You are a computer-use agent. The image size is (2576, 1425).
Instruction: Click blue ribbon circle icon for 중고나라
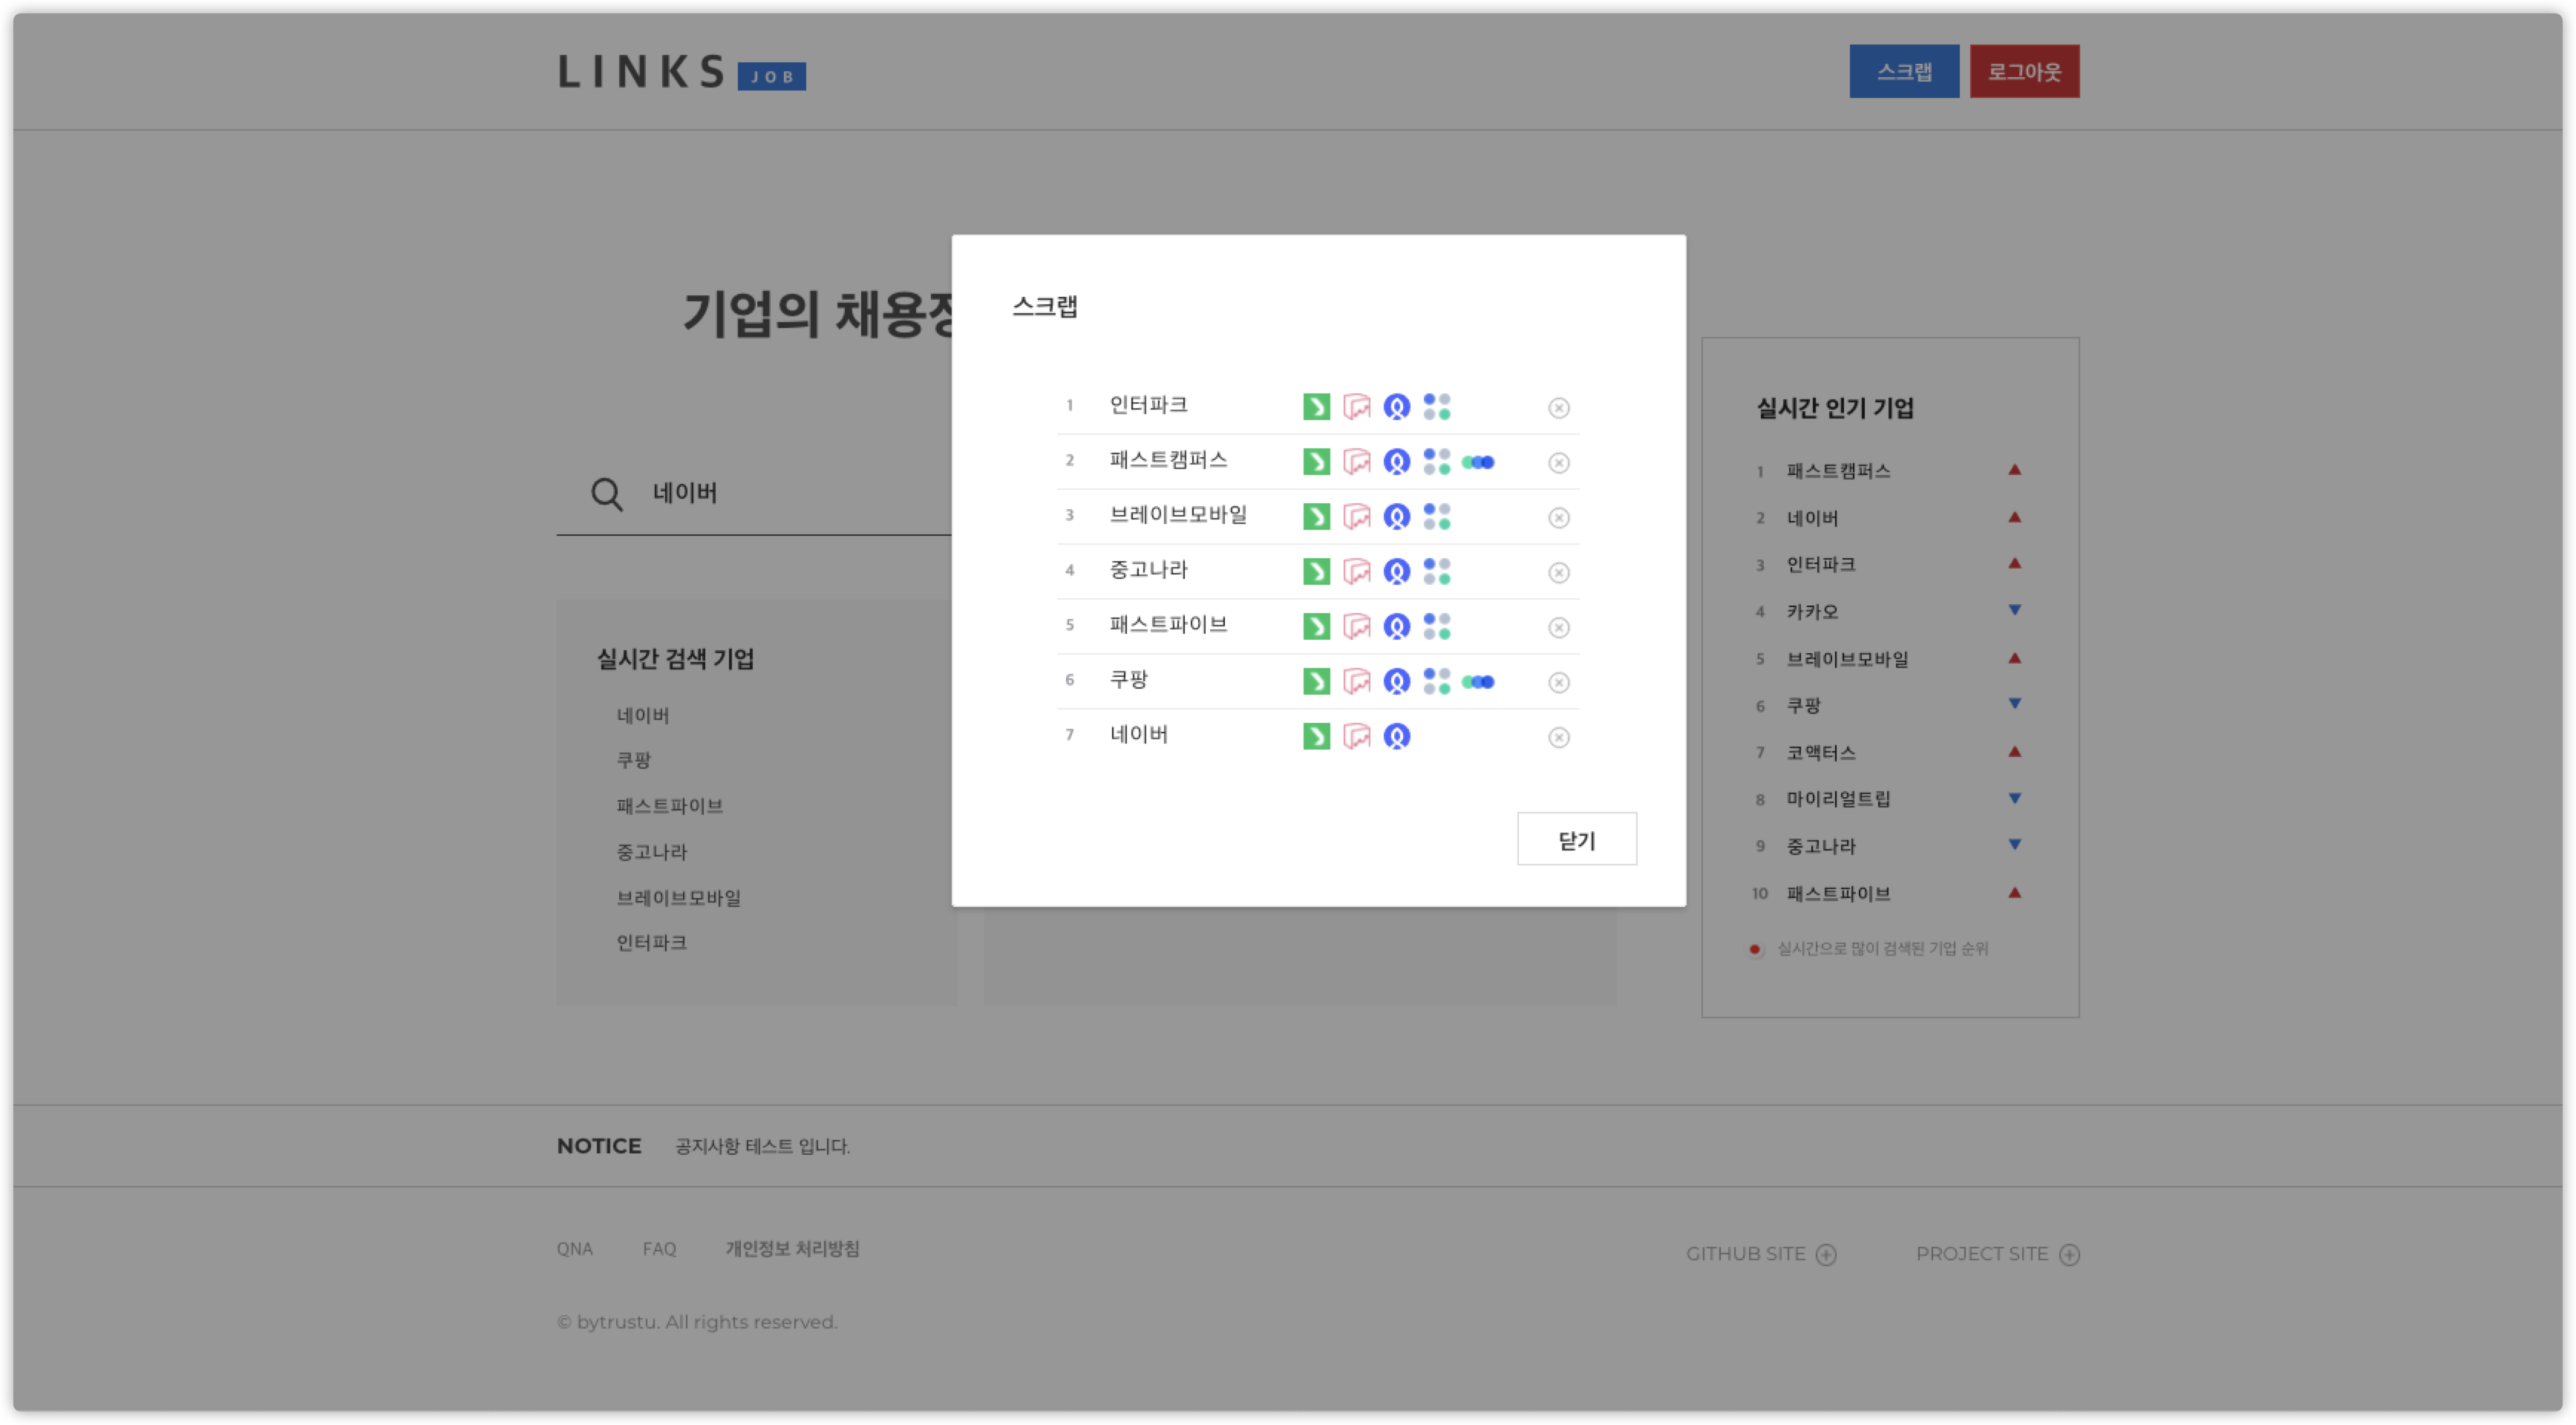coord(1396,572)
